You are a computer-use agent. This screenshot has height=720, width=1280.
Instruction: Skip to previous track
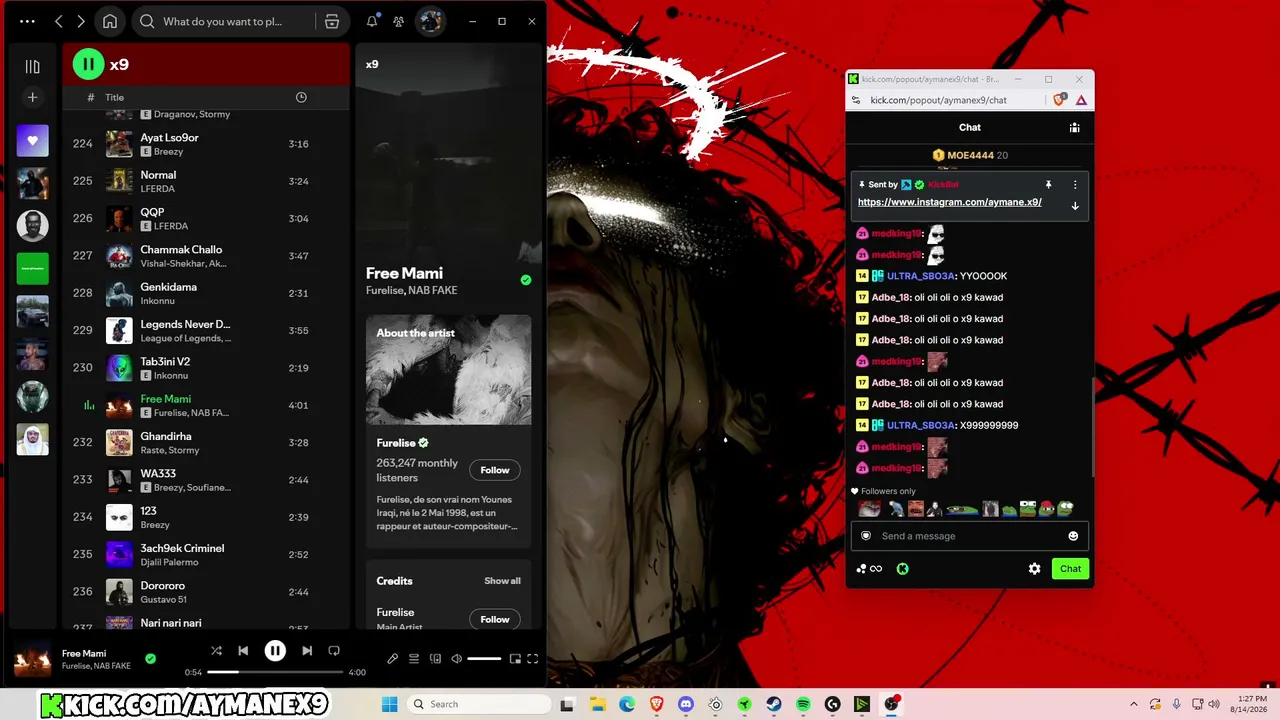pos(243,650)
